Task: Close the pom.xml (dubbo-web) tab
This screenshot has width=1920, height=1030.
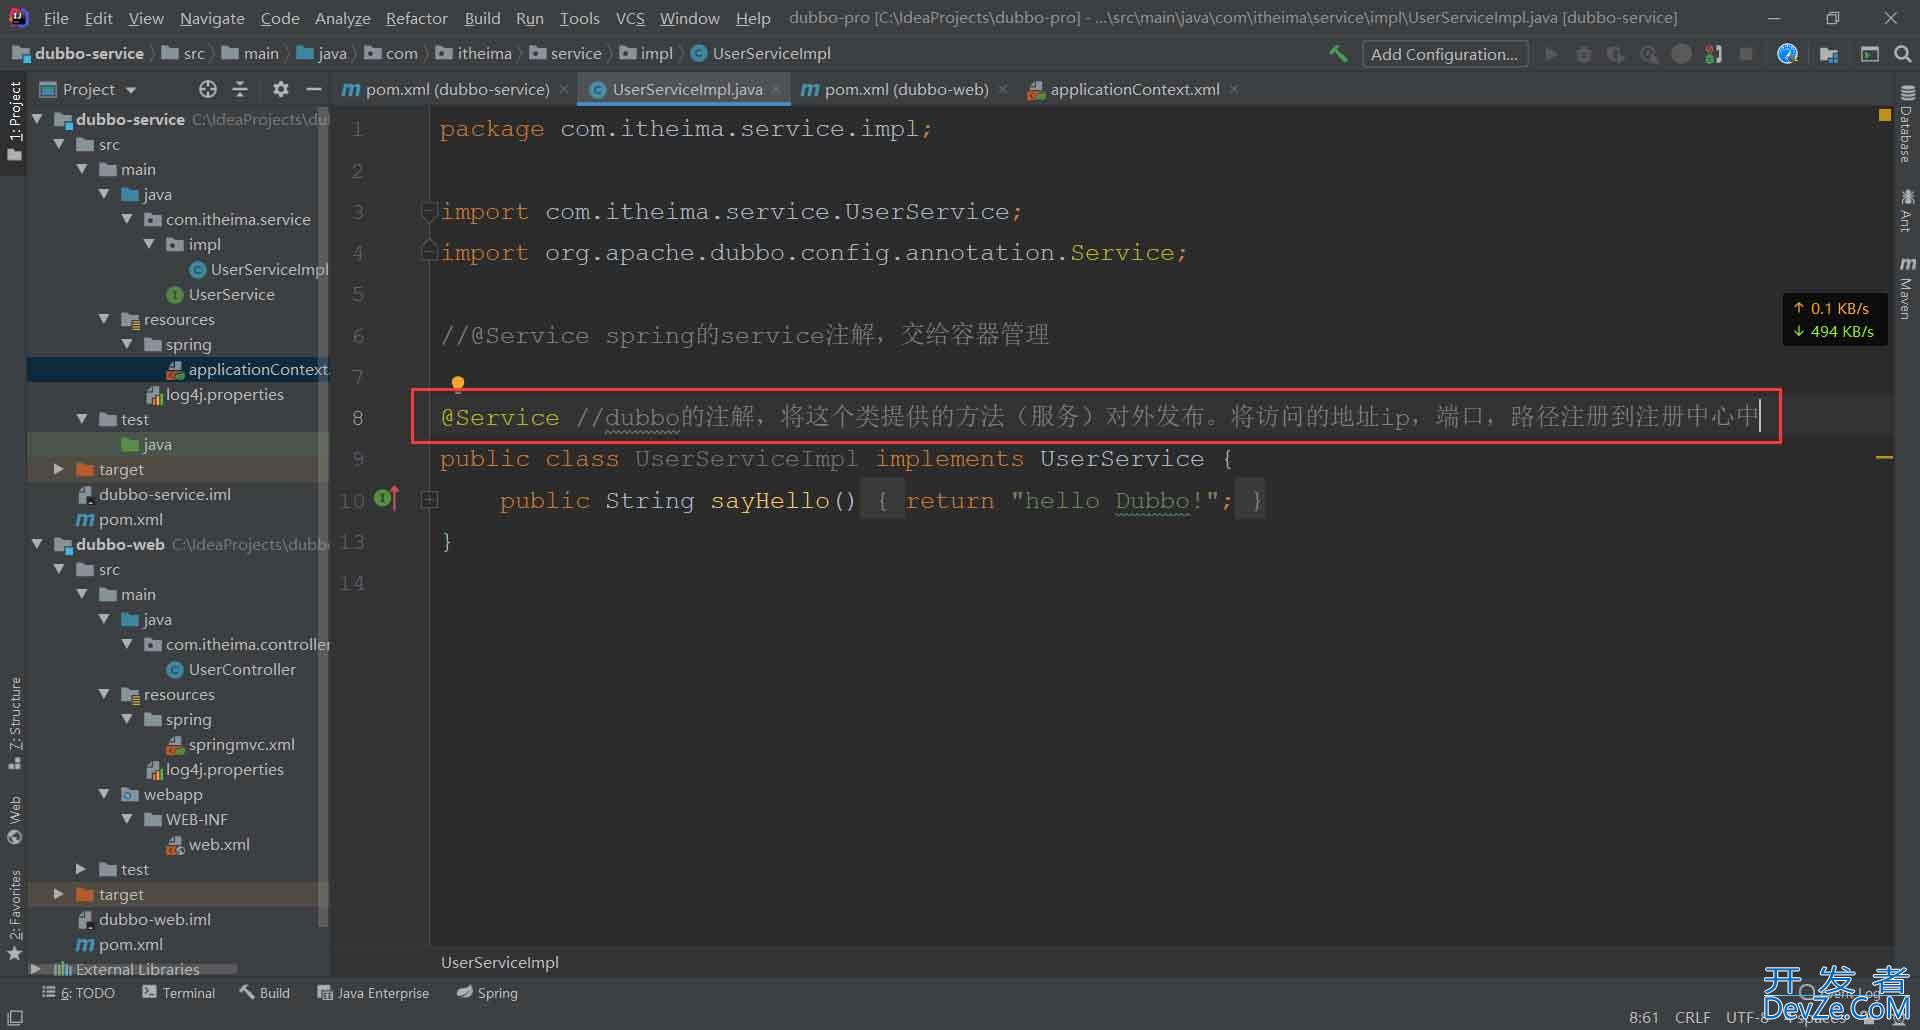Action: [1003, 89]
